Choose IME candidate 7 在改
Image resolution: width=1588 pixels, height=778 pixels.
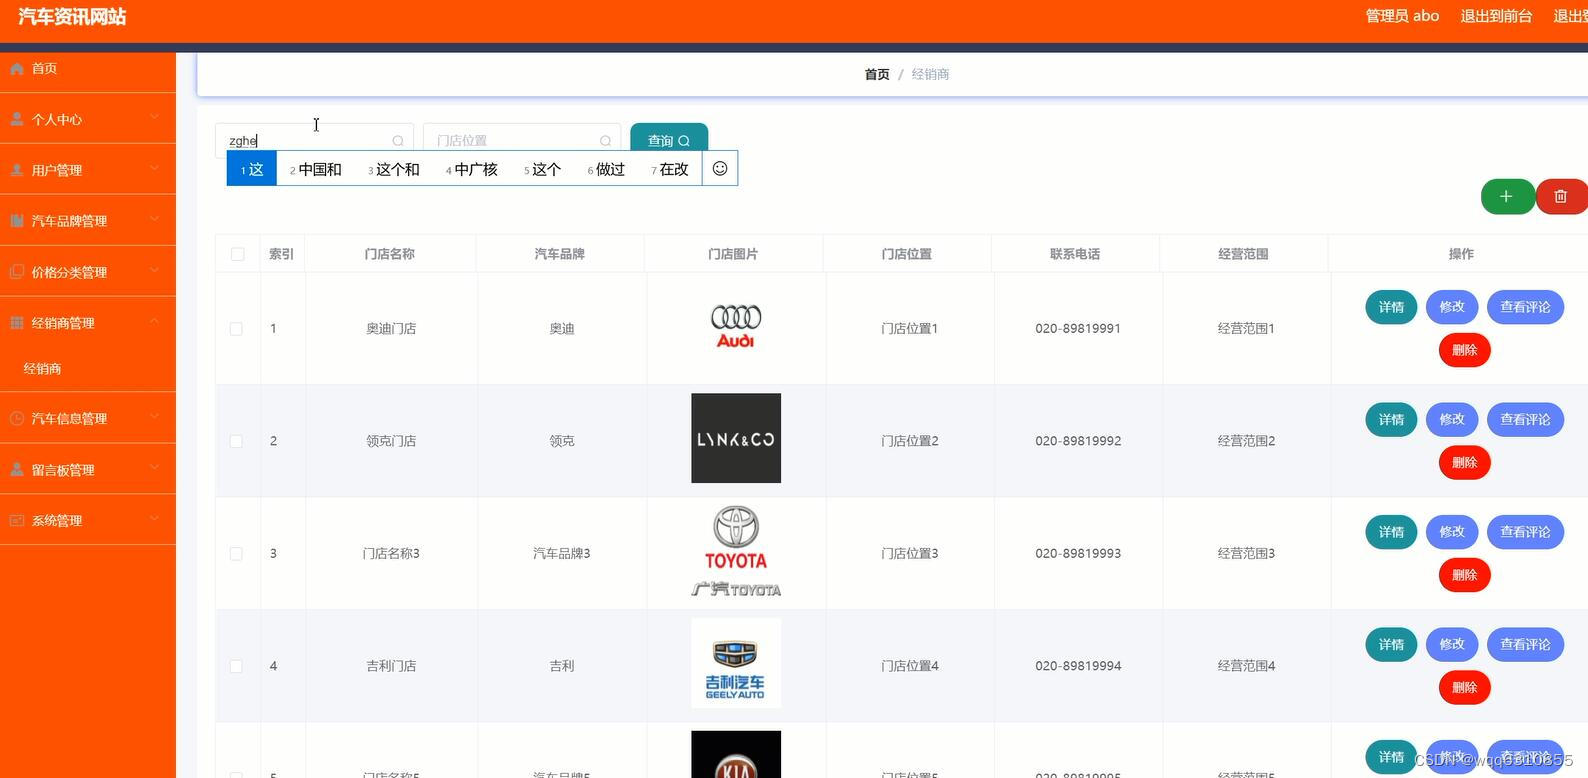[x=670, y=169]
